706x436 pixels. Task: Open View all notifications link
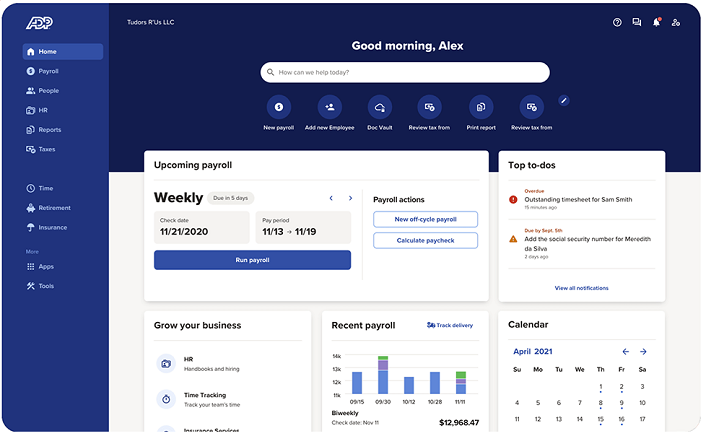pyautogui.click(x=581, y=288)
